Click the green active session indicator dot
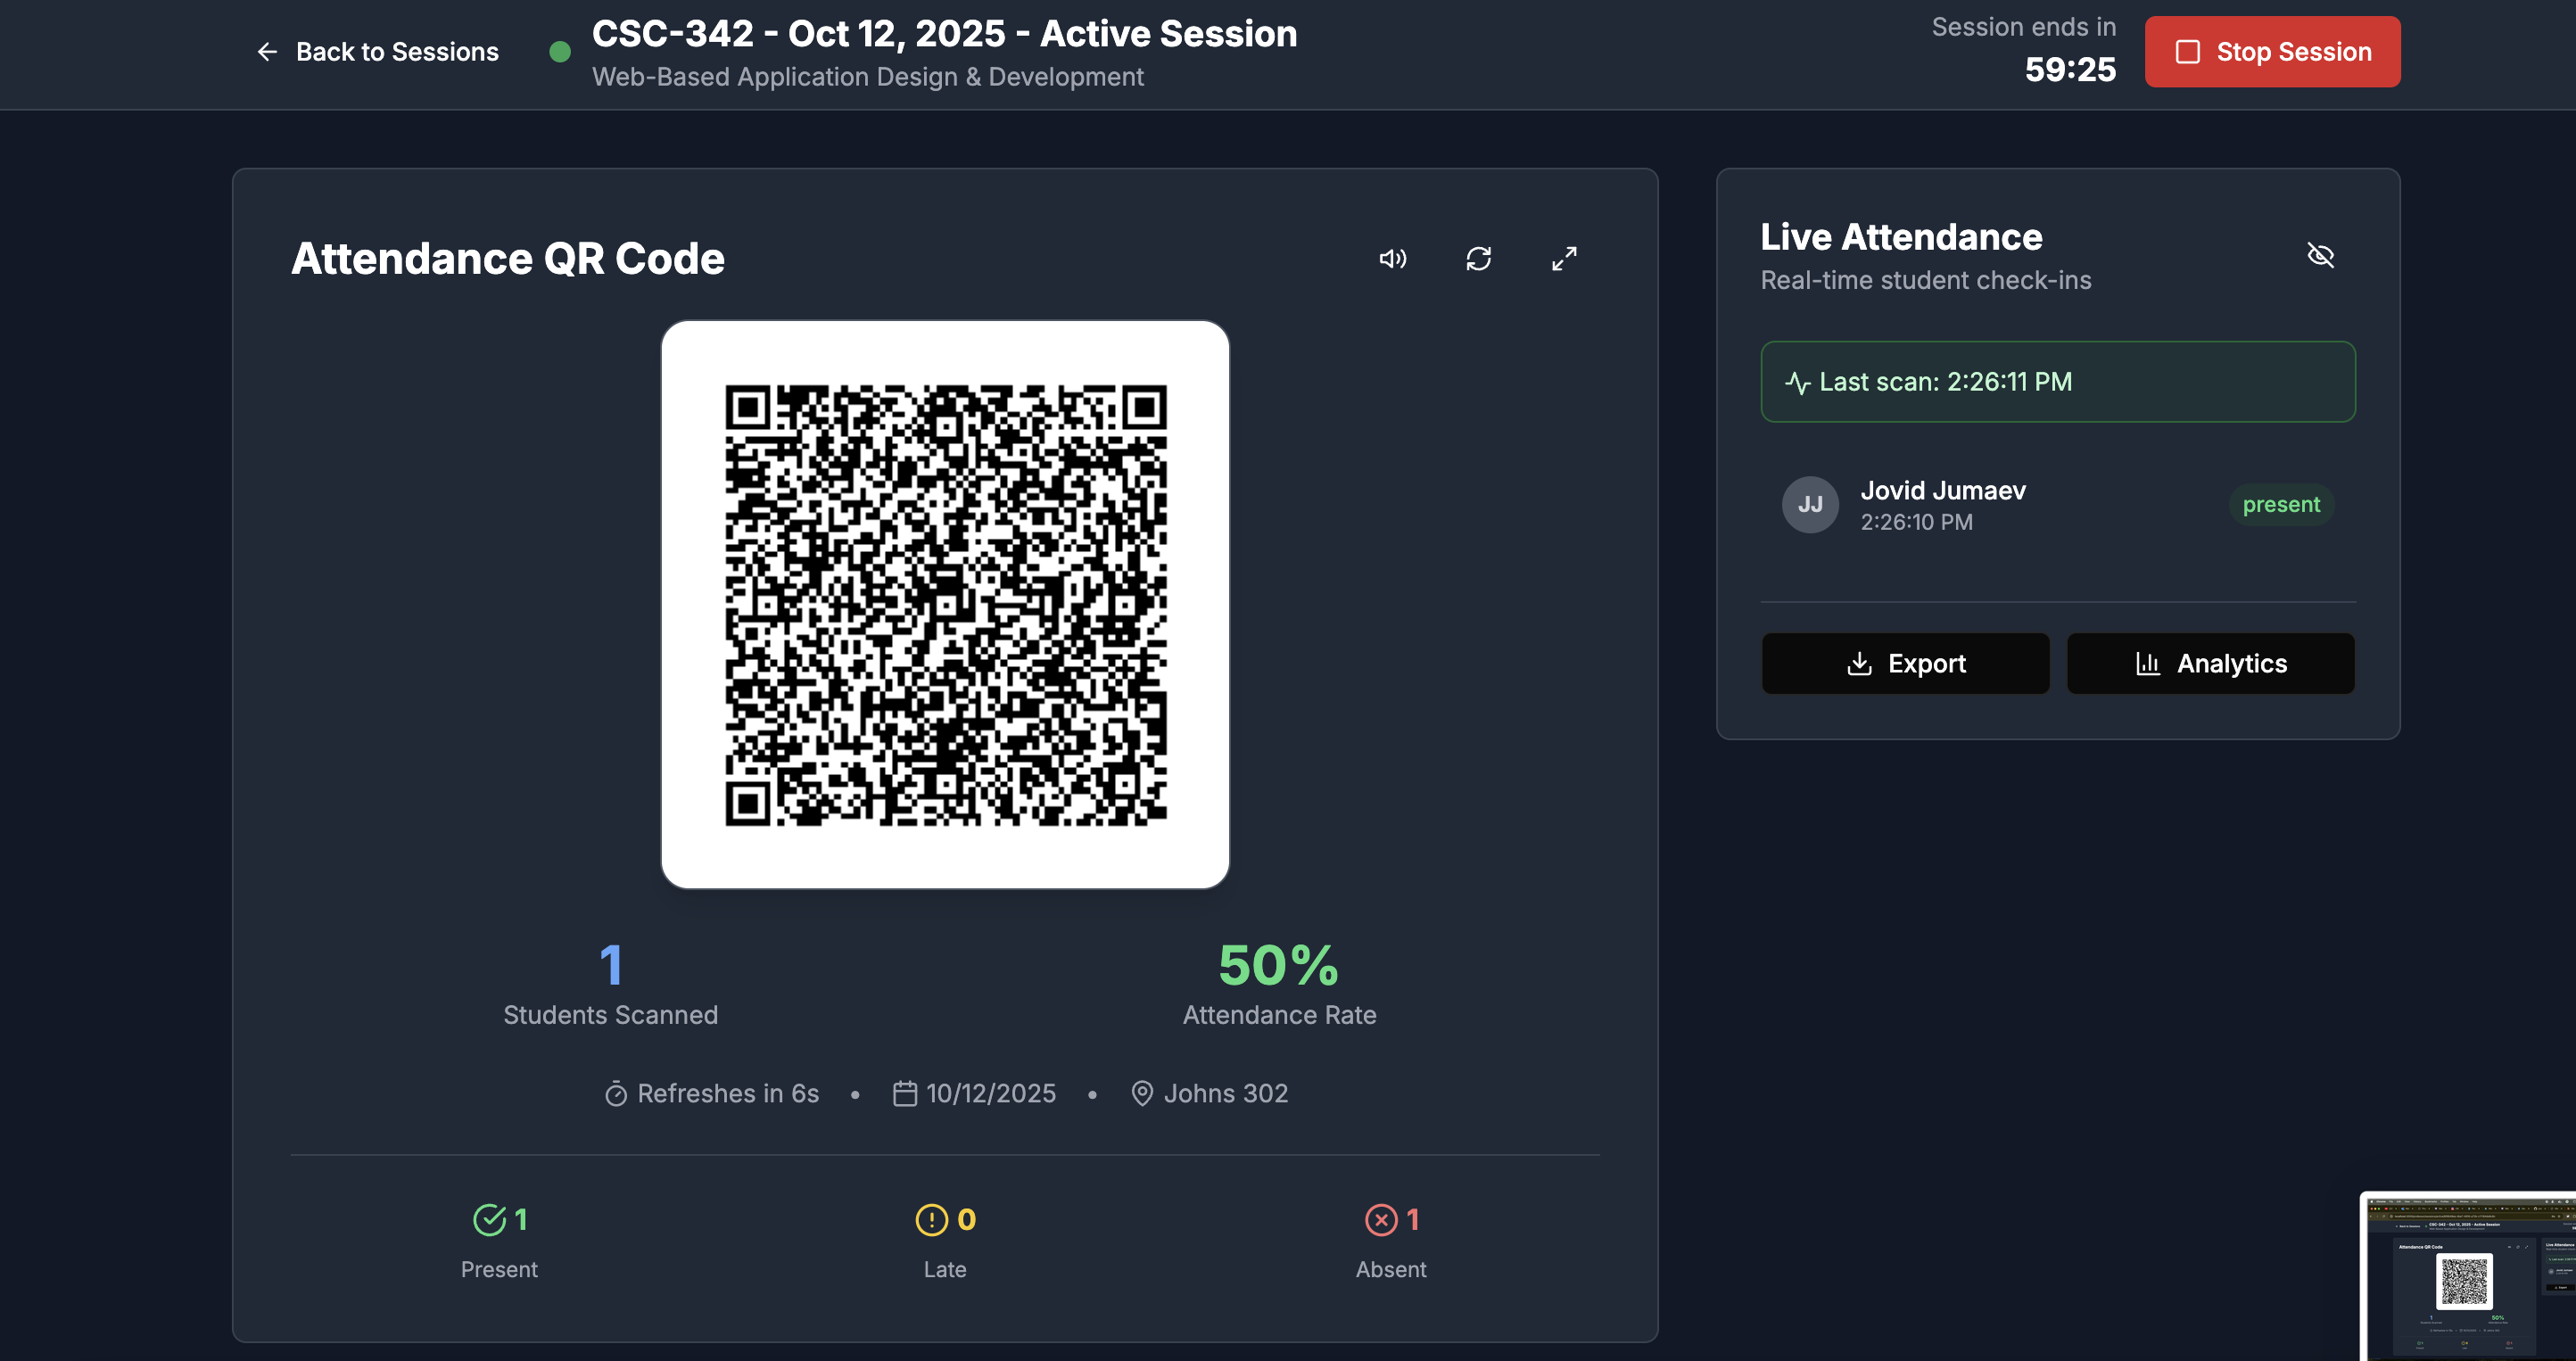The image size is (2576, 1361). [x=560, y=52]
